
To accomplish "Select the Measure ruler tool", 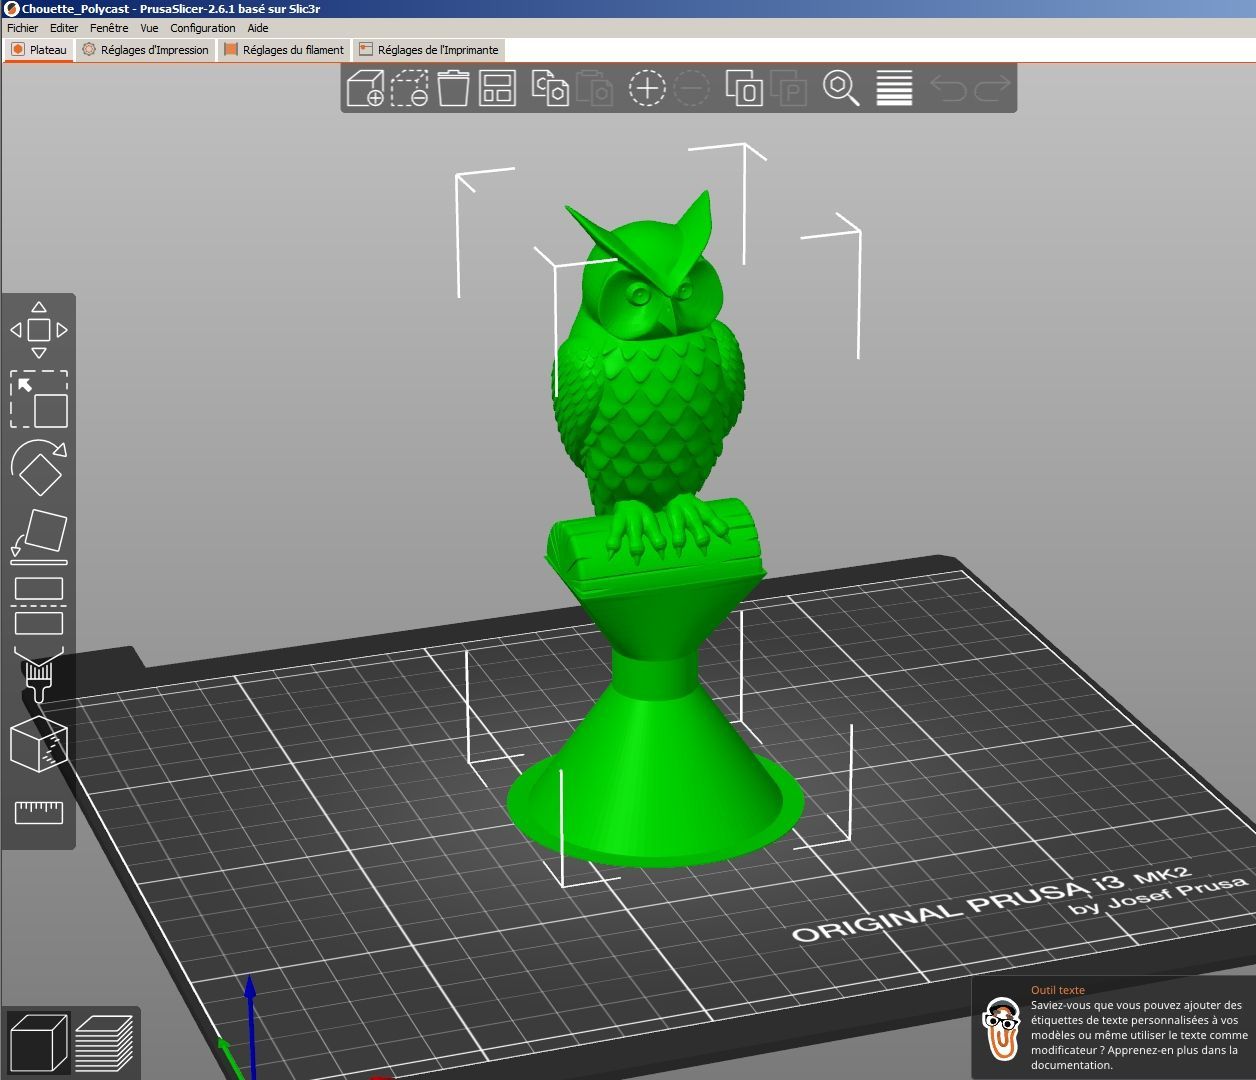I will click(39, 812).
